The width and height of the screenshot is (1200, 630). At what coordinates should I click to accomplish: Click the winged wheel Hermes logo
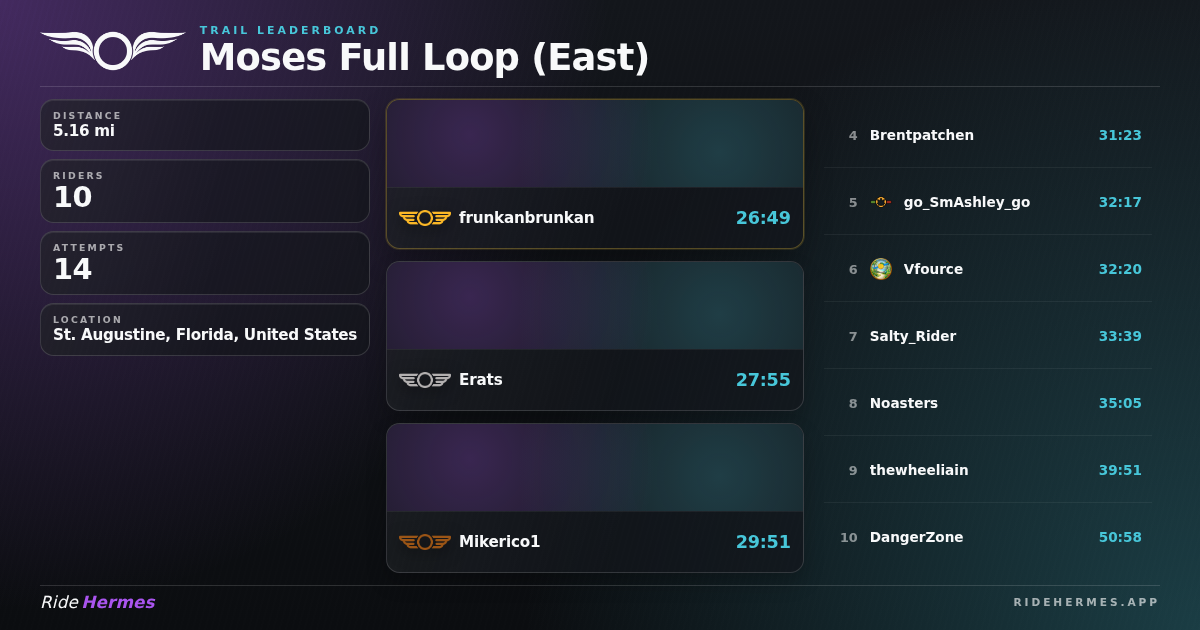coord(113,50)
